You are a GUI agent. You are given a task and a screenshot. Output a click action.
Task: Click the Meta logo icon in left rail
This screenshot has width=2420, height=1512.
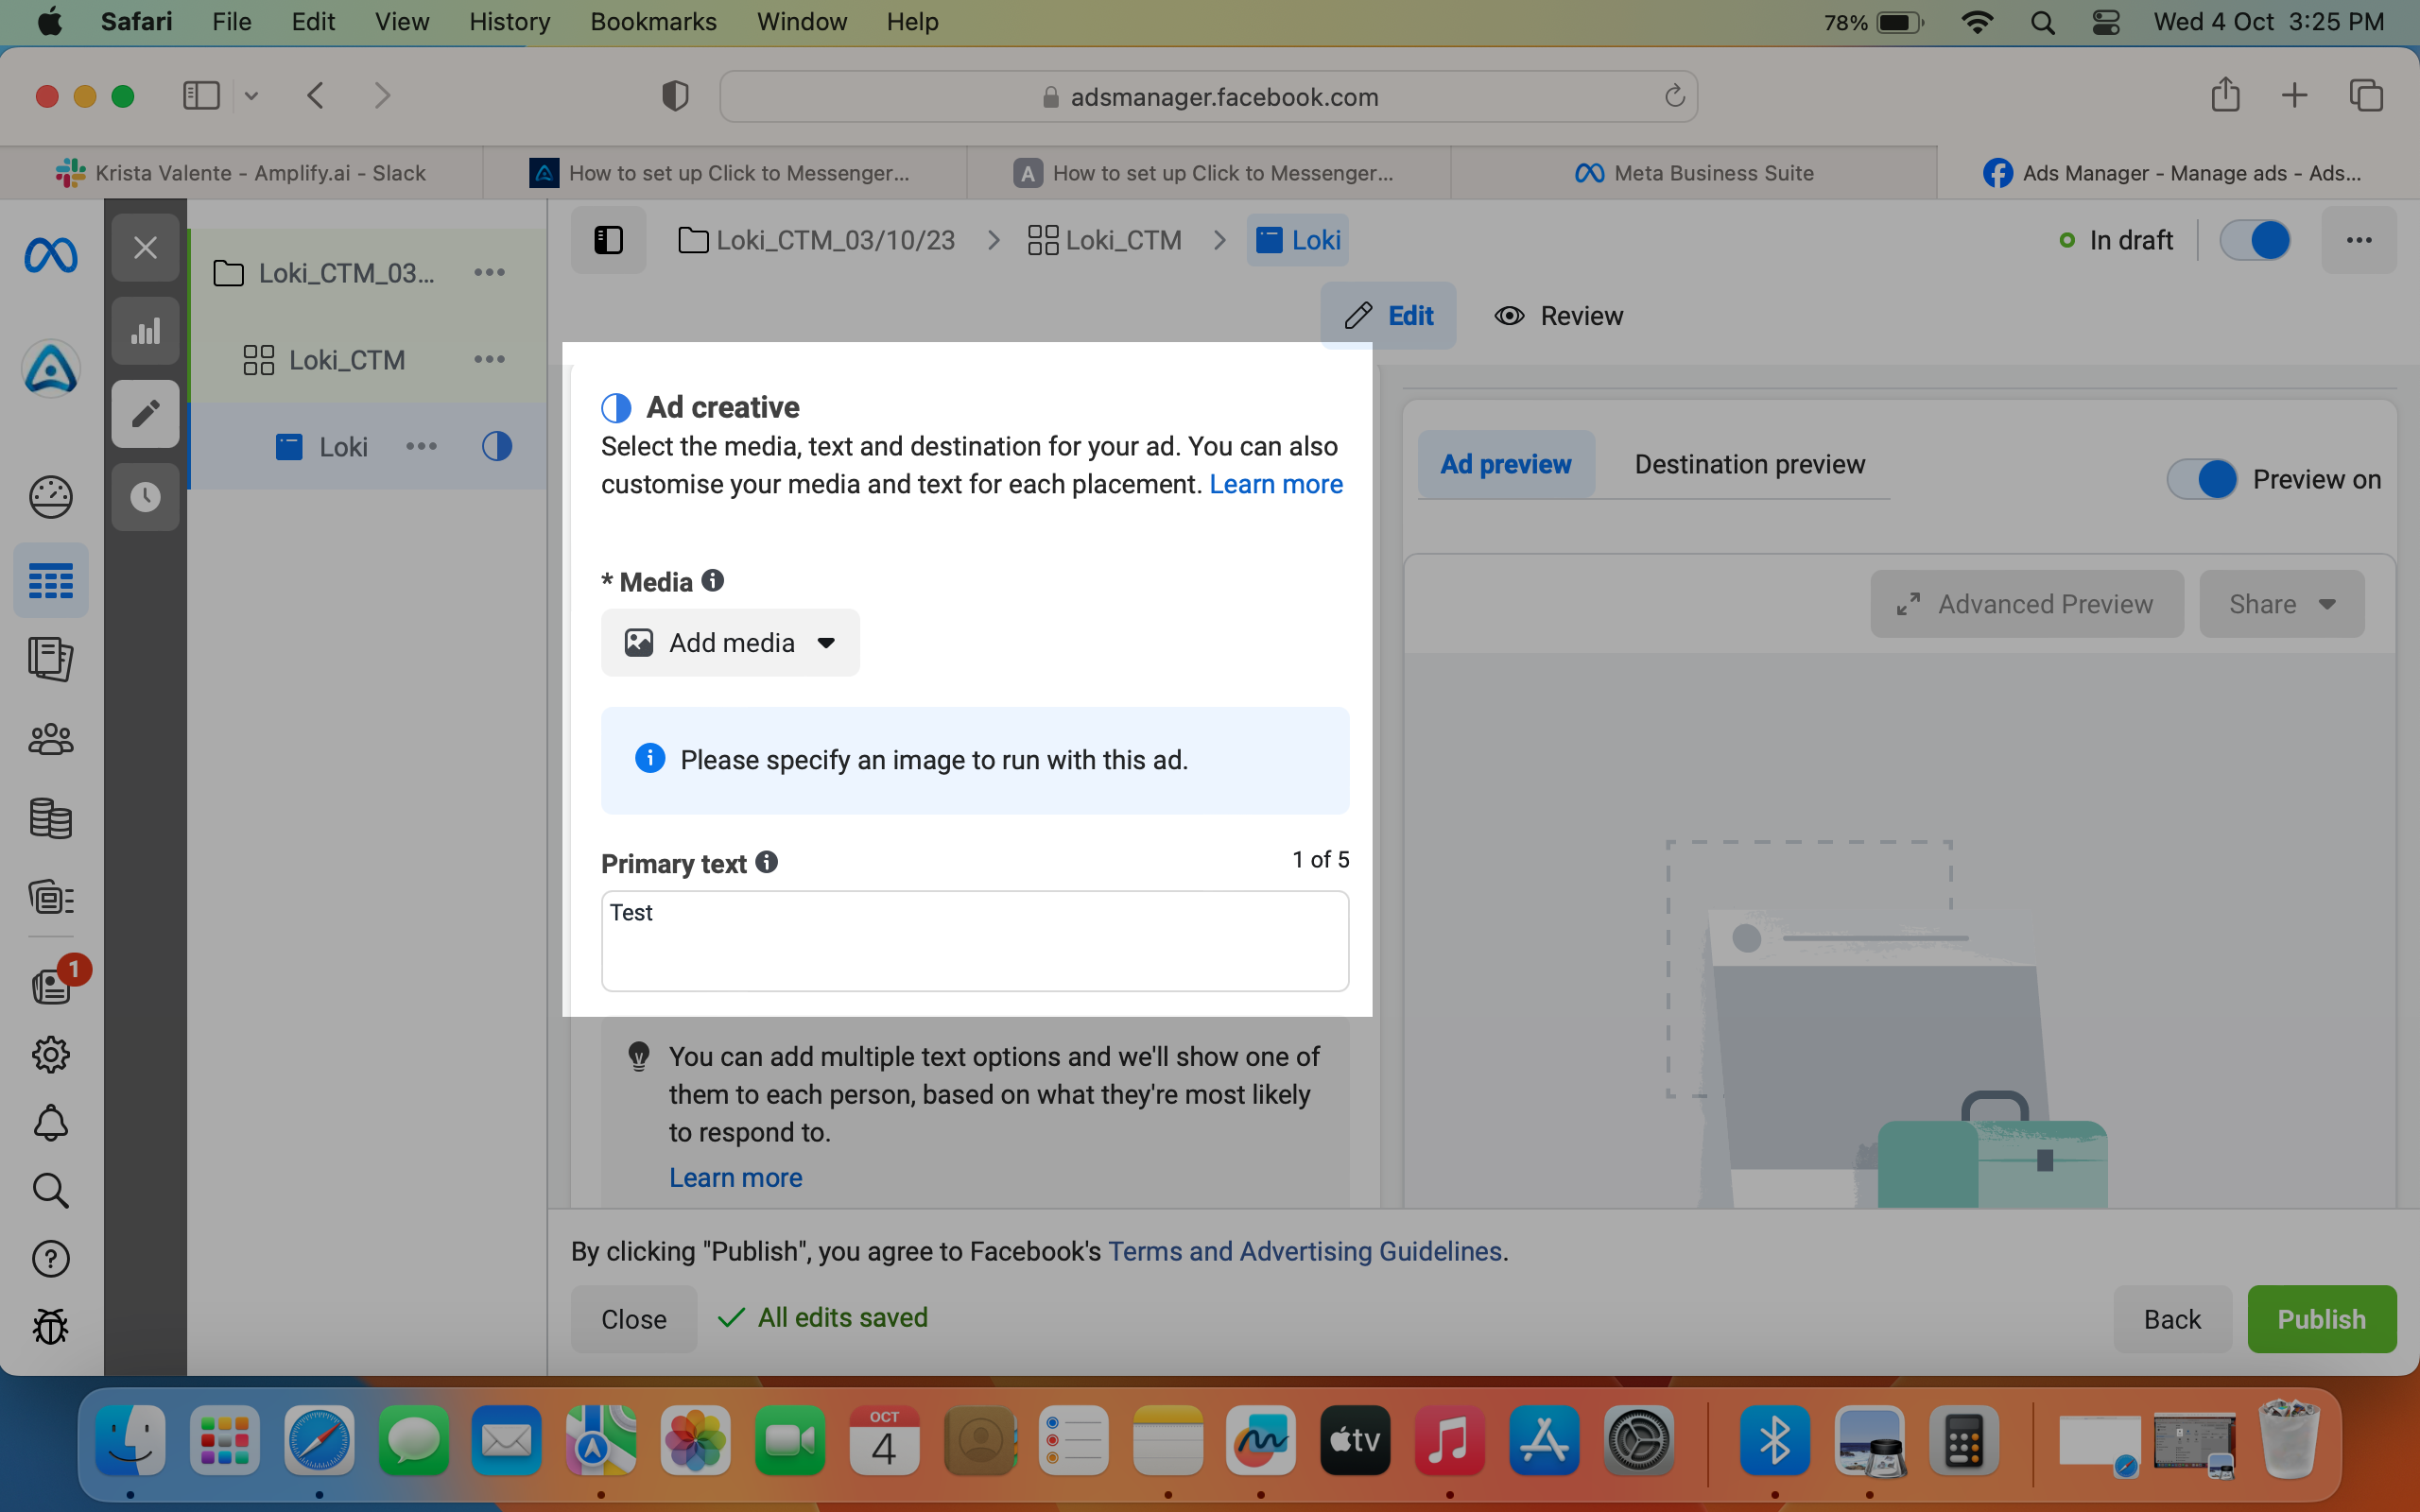click(x=50, y=256)
